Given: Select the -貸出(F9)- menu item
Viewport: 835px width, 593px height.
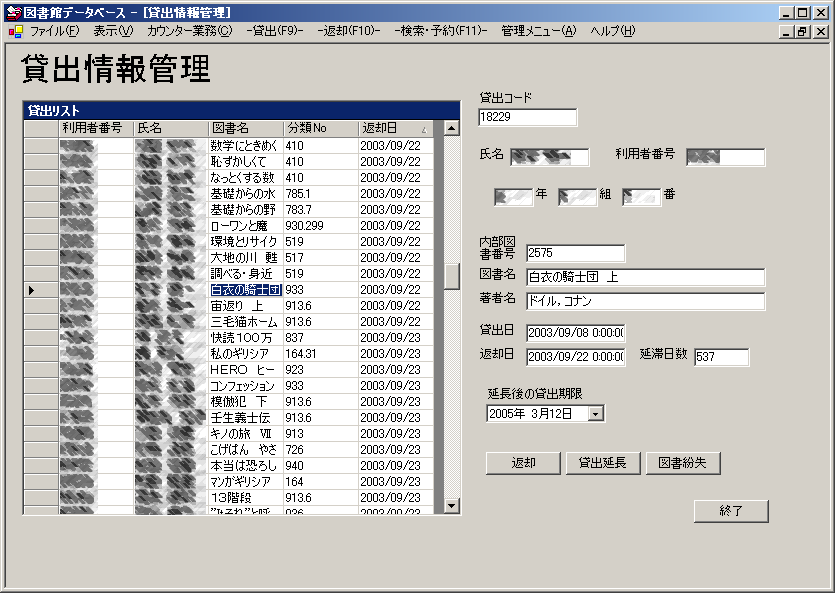Looking at the screenshot, I should tap(274, 31).
